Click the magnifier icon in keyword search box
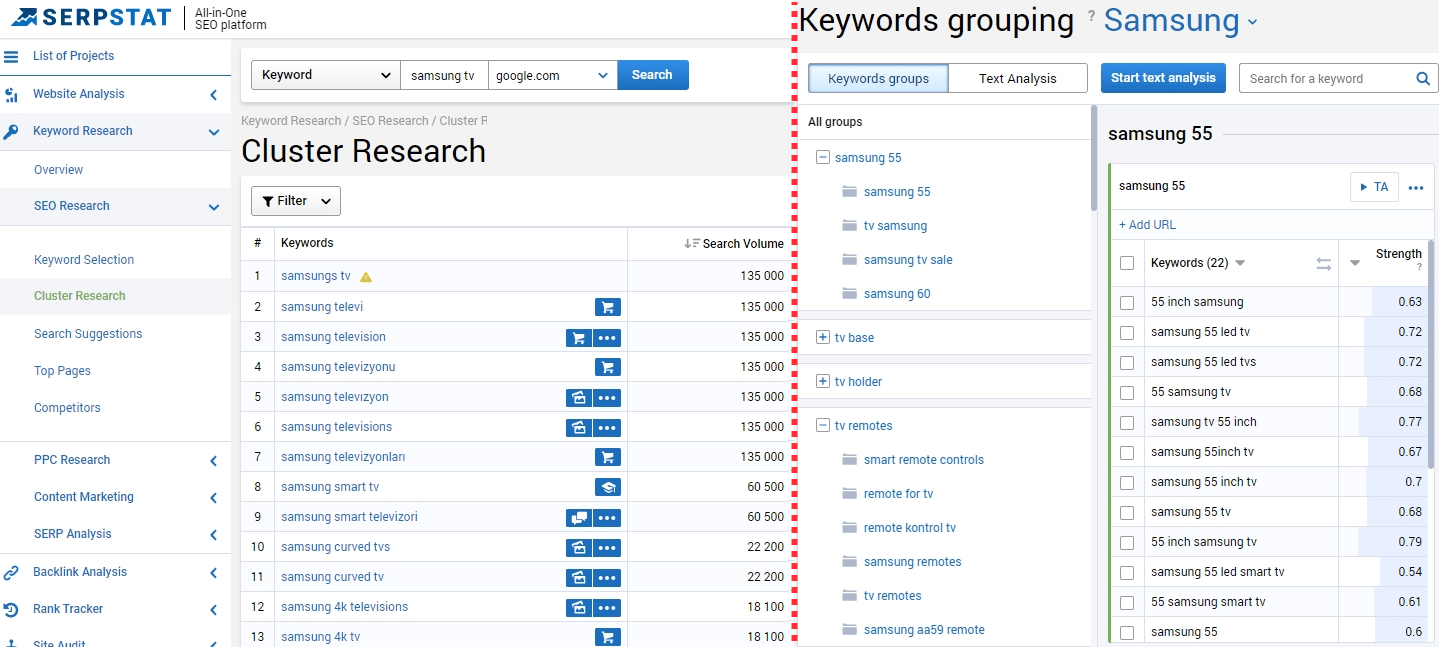The image size is (1439, 647). pyautogui.click(x=1423, y=79)
